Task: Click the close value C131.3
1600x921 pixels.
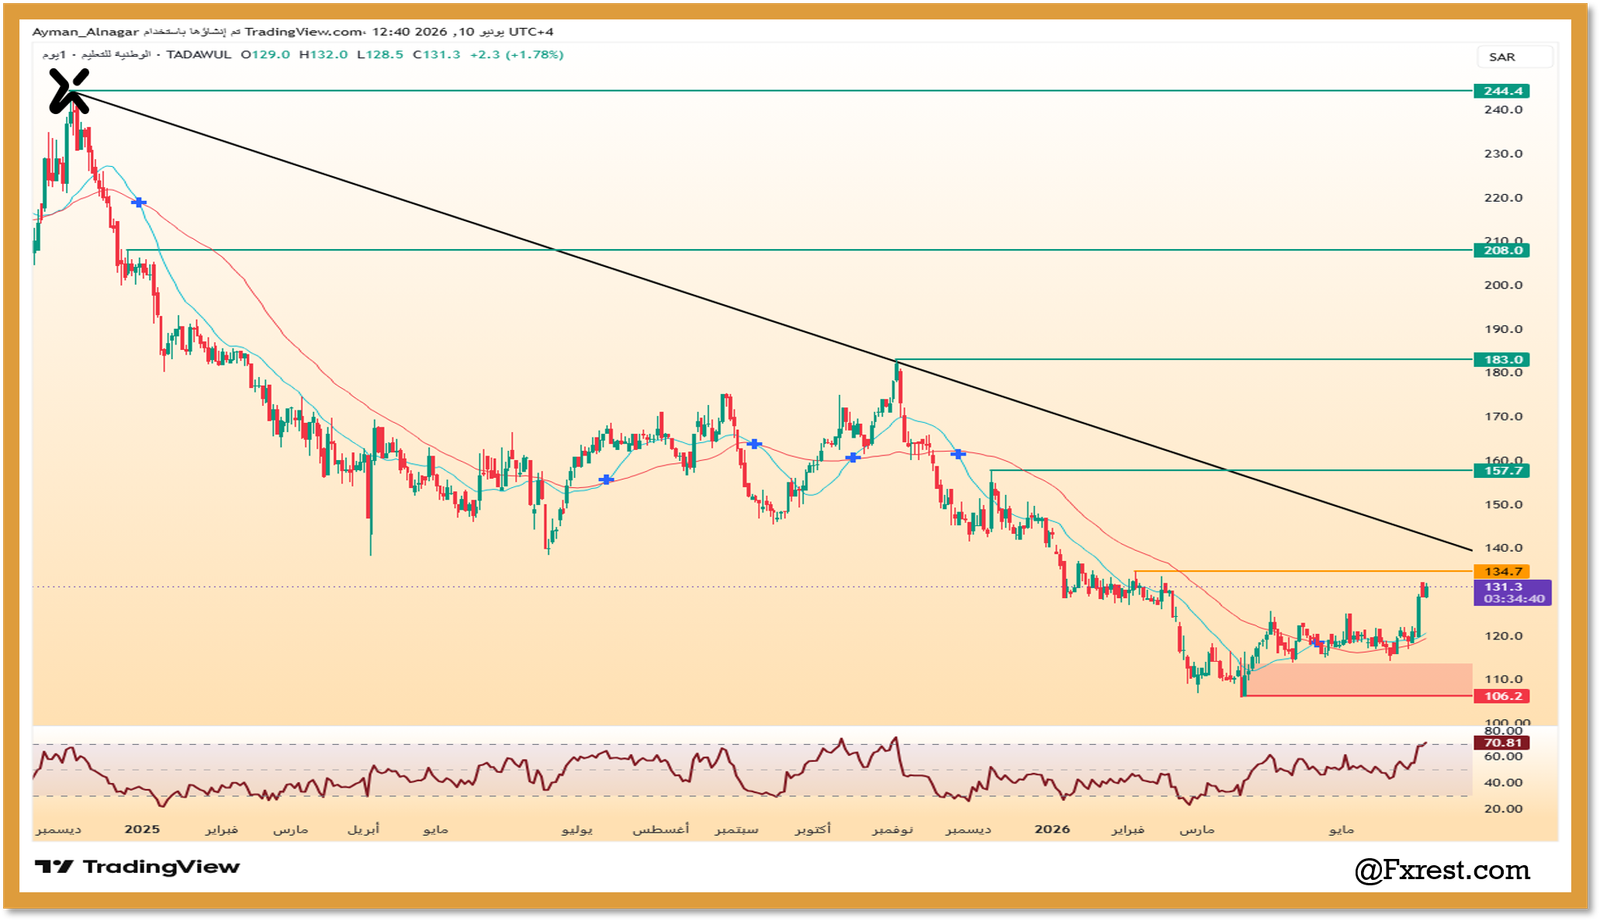Action: click(437, 55)
